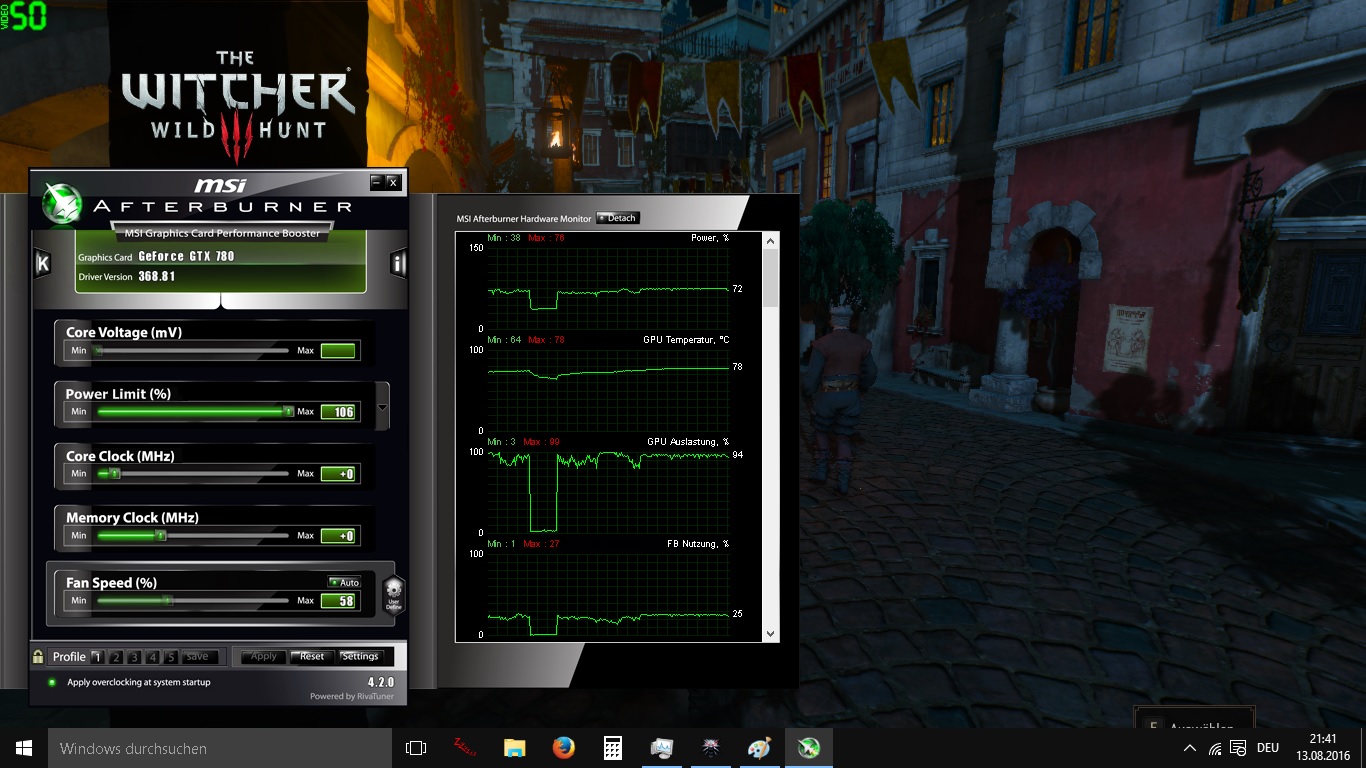1366x768 pixels.
Task: Minimize the Afterburner window
Action: click(x=376, y=182)
